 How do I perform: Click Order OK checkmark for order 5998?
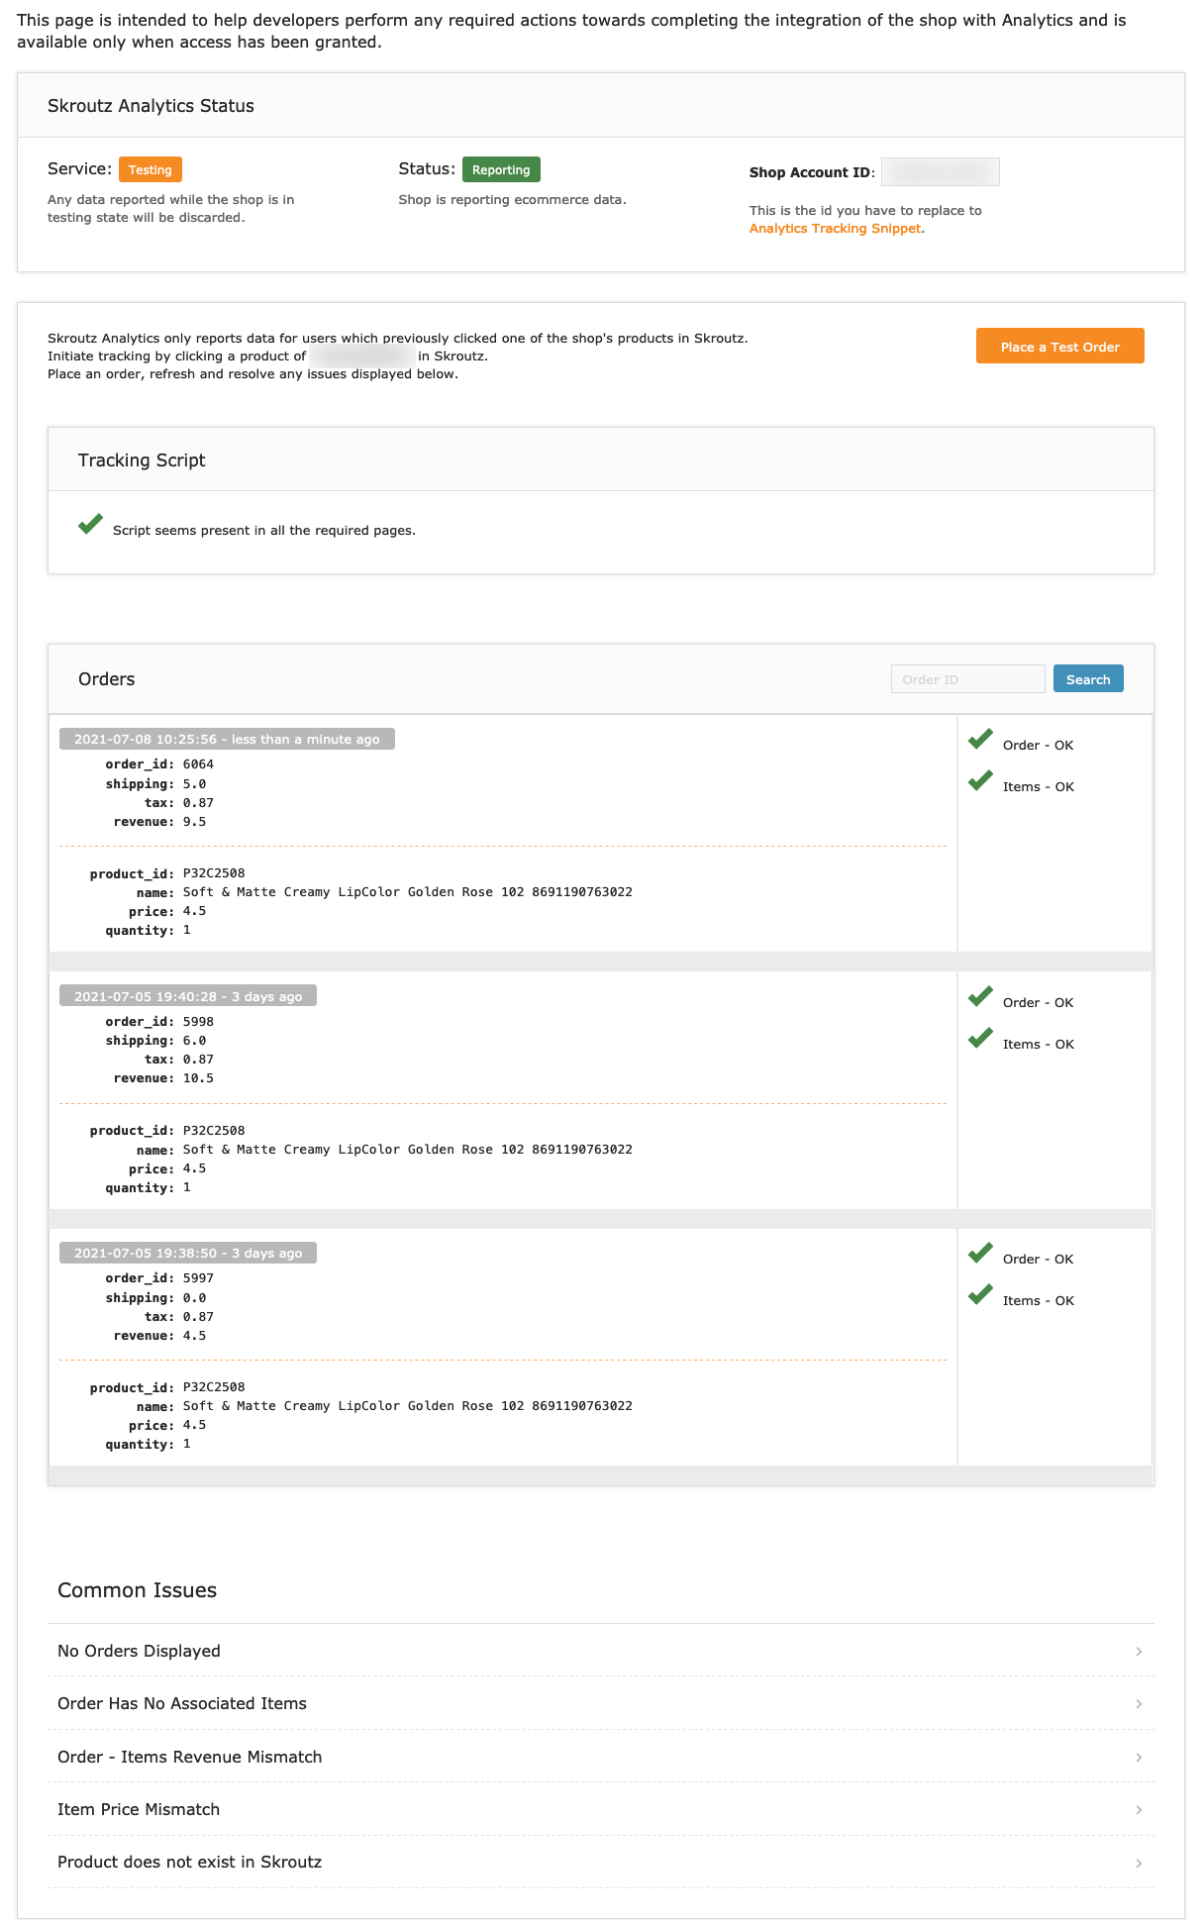pyautogui.click(x=980, y=997)
